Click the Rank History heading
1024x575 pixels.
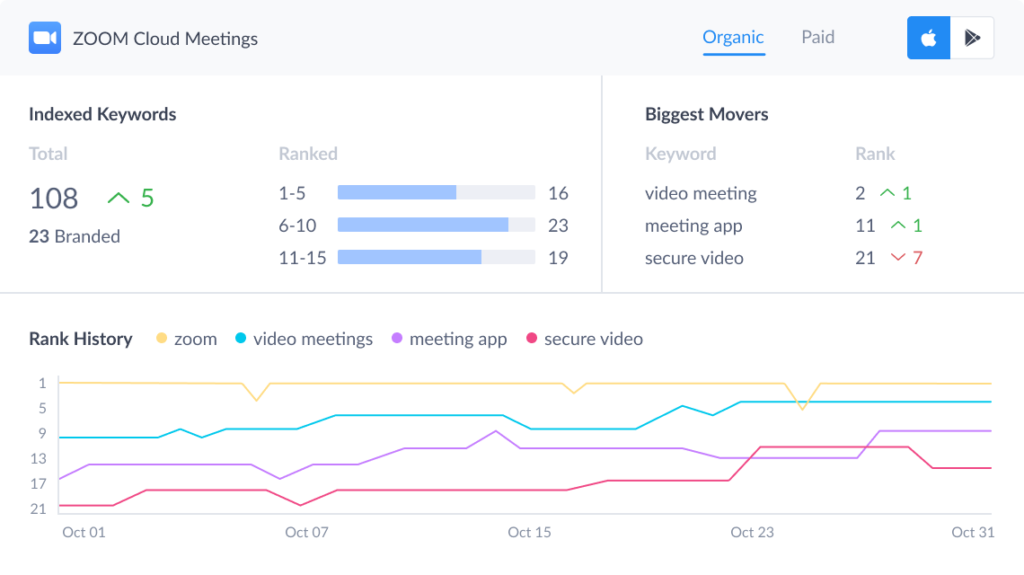[x=80, y=338]
